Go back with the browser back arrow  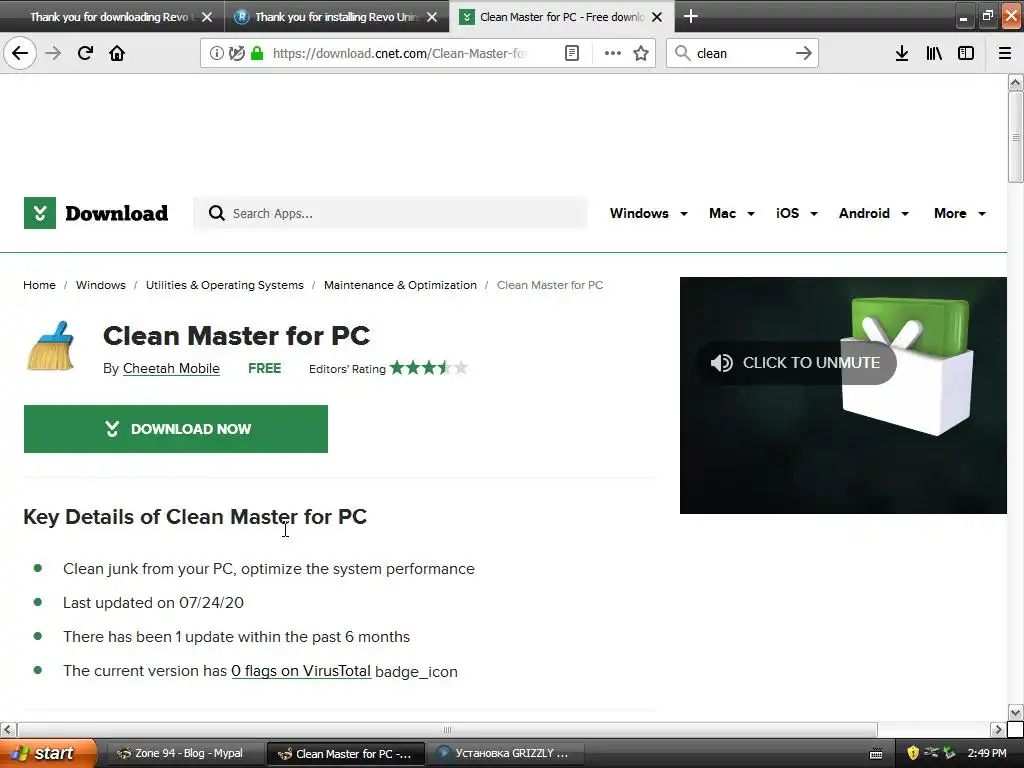point(20,53)
